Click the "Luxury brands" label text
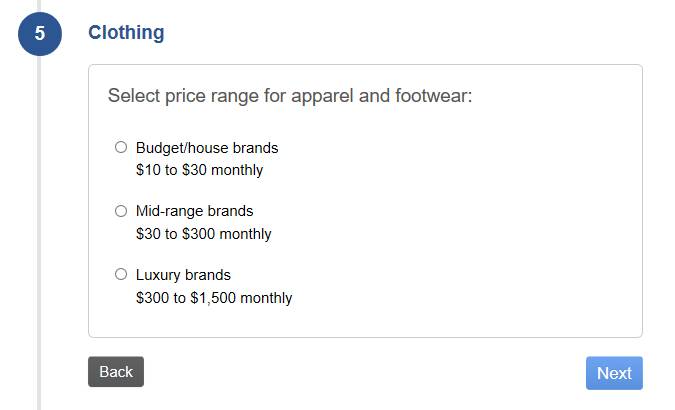This screenshot has height=410, width=675. pyautogui.click(x=183, y=275)
